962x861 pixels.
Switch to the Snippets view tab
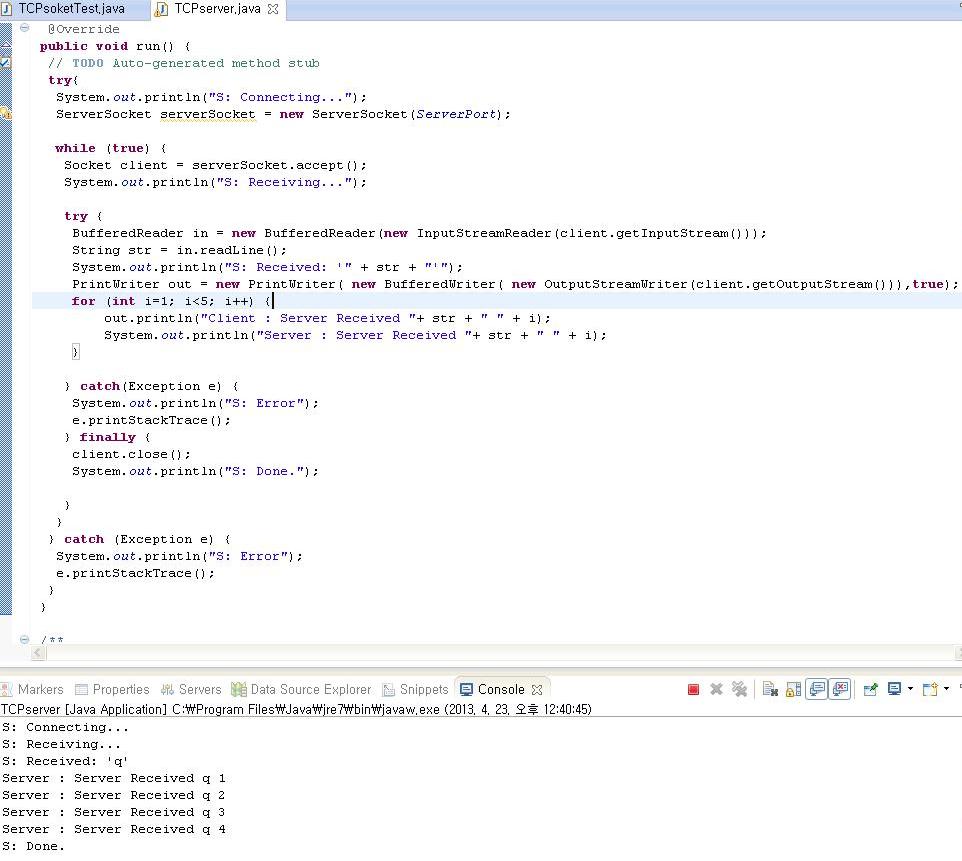[415, 689]
